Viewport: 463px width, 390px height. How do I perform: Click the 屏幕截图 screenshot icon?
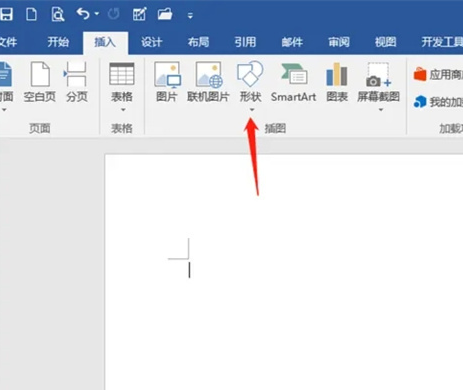378,74
